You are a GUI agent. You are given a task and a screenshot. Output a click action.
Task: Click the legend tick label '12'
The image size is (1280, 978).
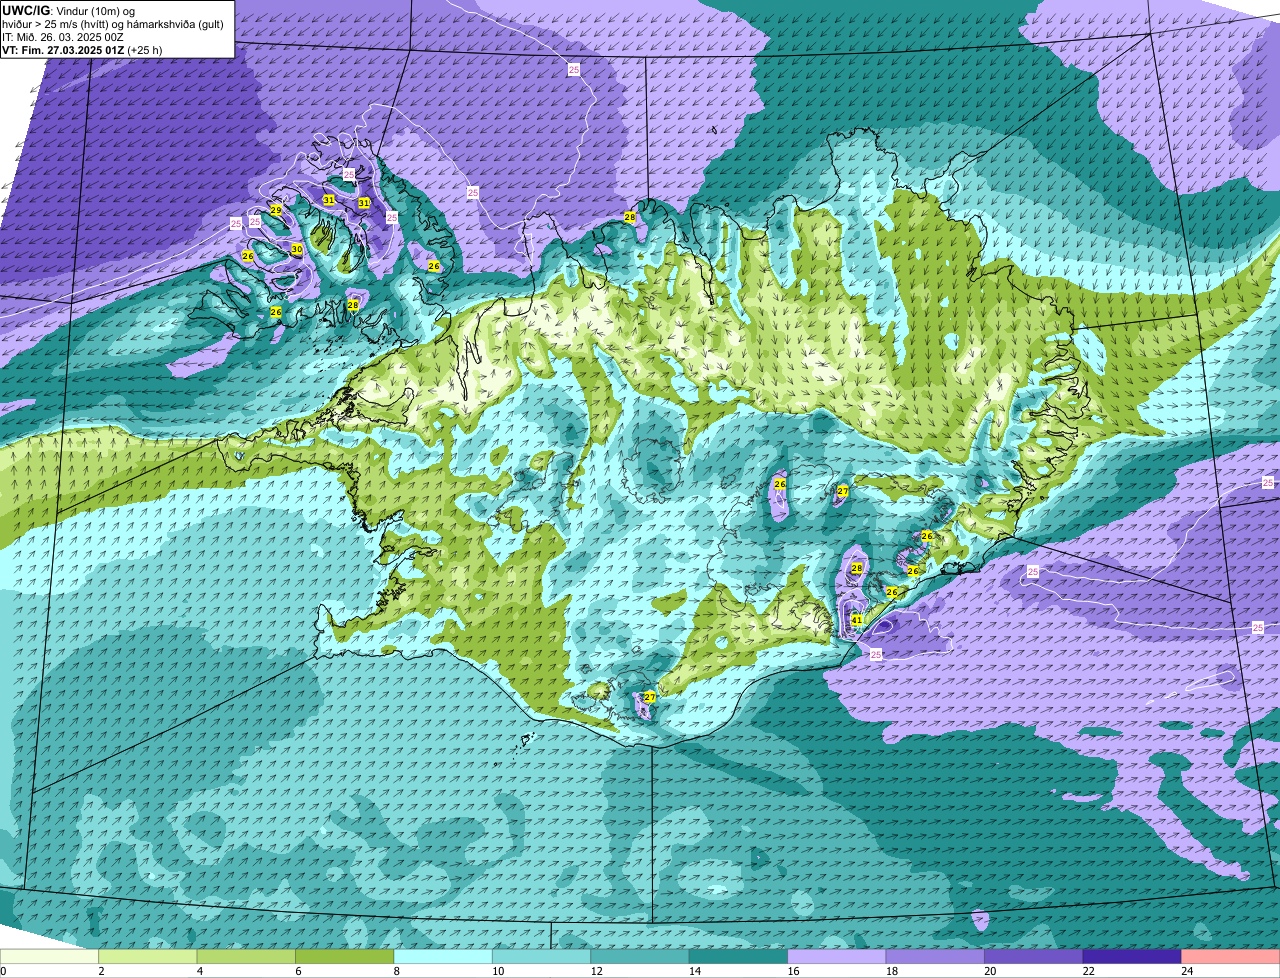point(595,970)
